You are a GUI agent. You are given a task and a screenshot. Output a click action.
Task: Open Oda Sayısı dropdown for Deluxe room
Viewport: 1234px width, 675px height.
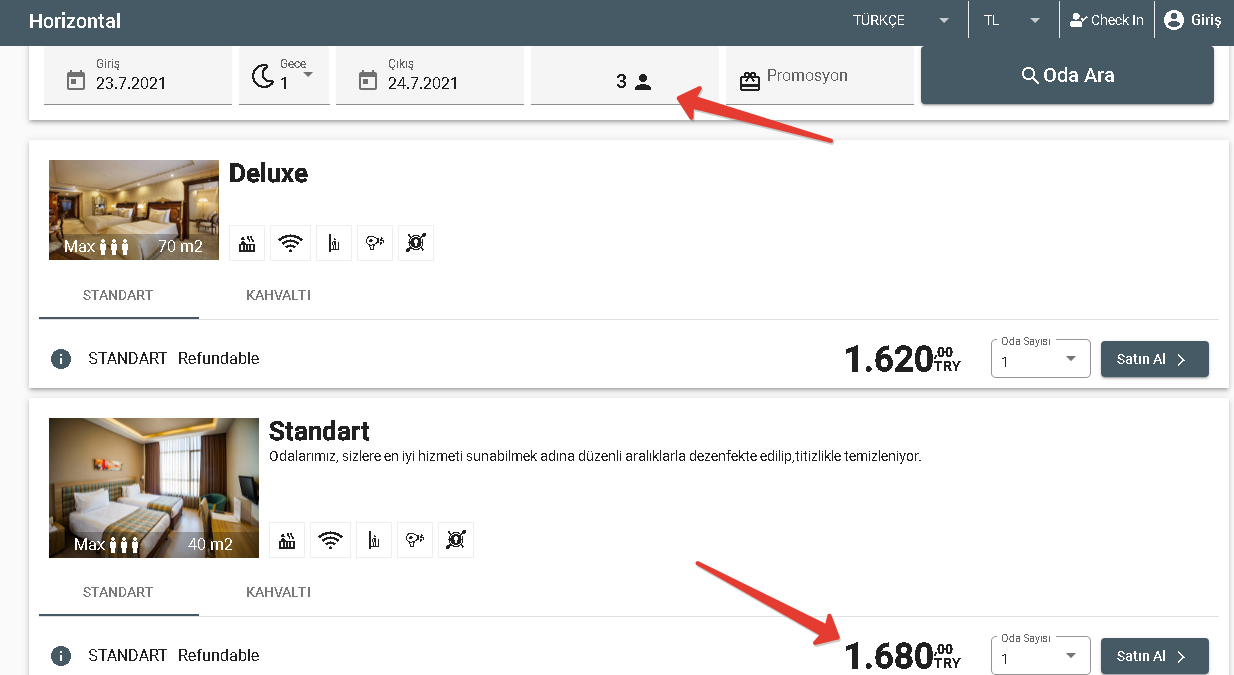(x=1040, y=360)
